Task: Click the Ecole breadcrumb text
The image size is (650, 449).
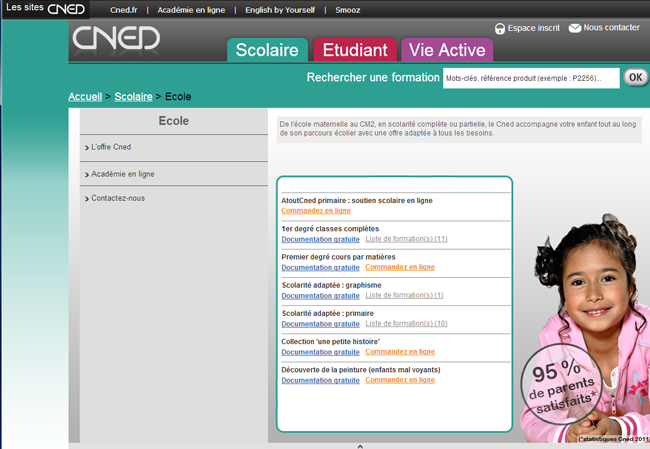Action: tap(178, 97)
